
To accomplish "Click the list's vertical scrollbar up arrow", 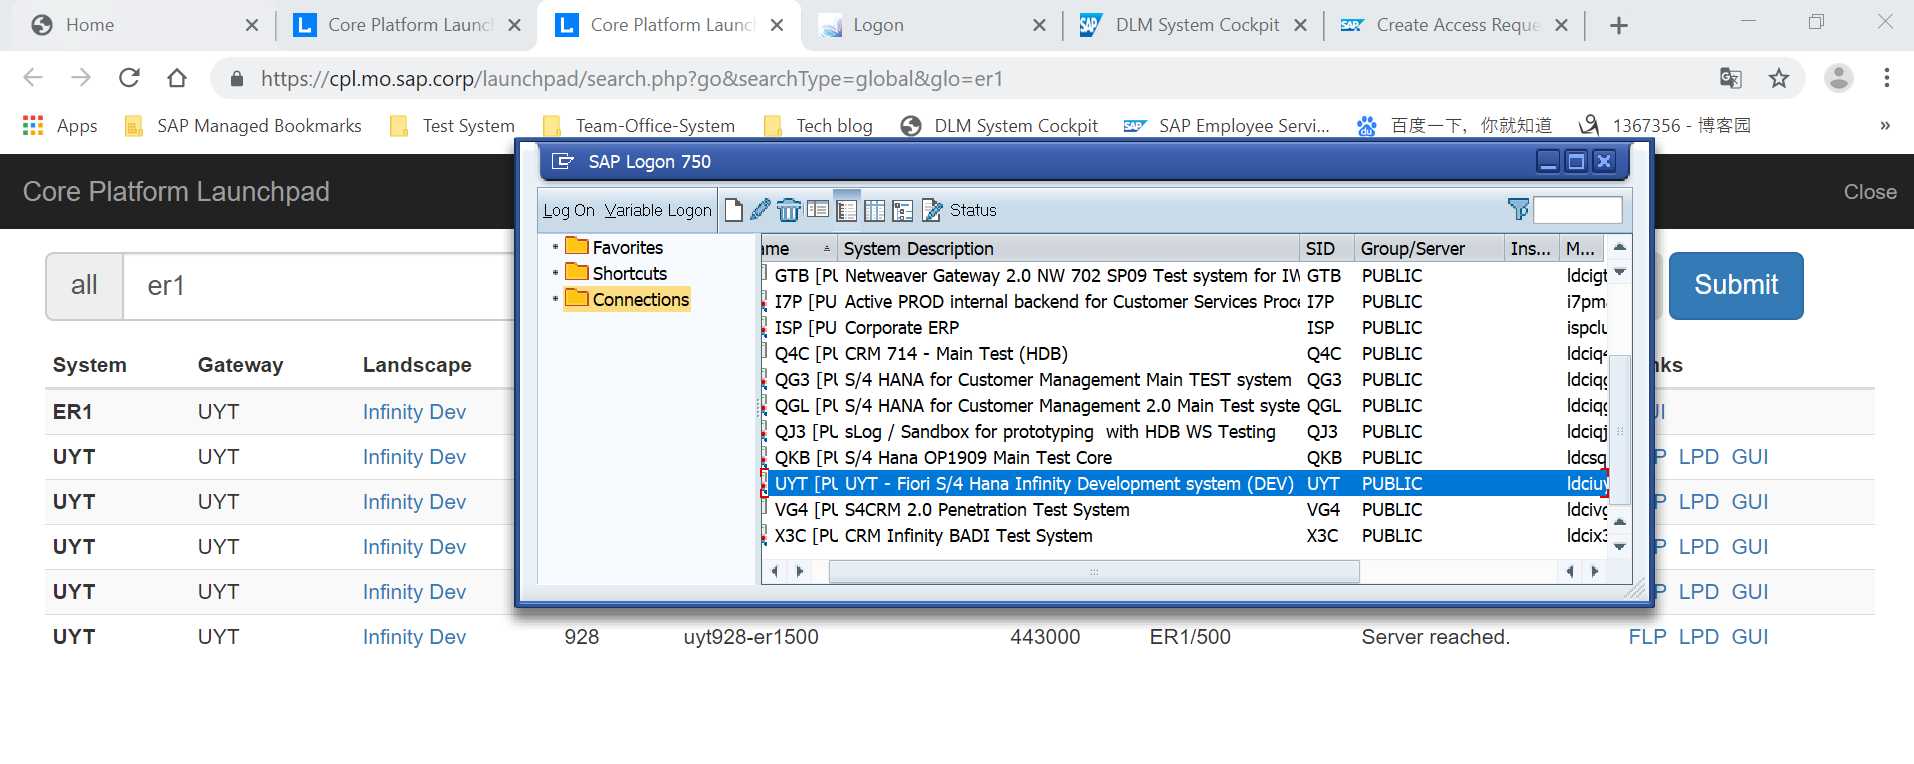I will (1620, 247).
